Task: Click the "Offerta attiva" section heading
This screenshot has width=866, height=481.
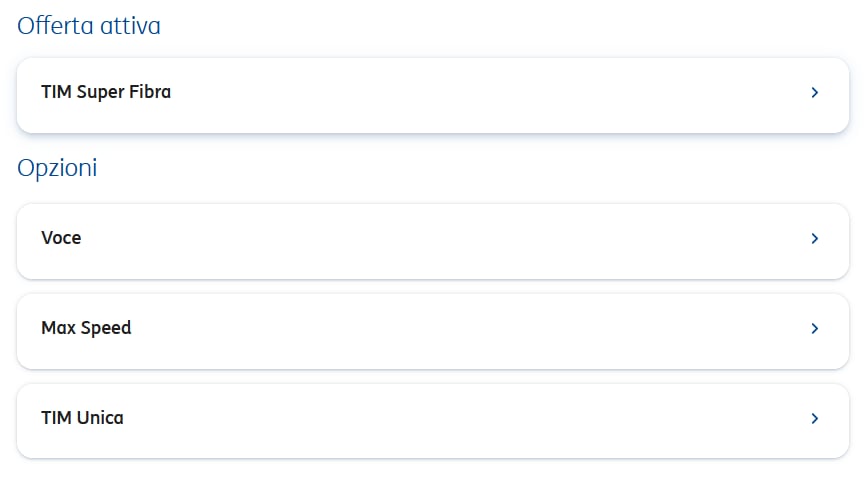Action: (x=89, y=26)
